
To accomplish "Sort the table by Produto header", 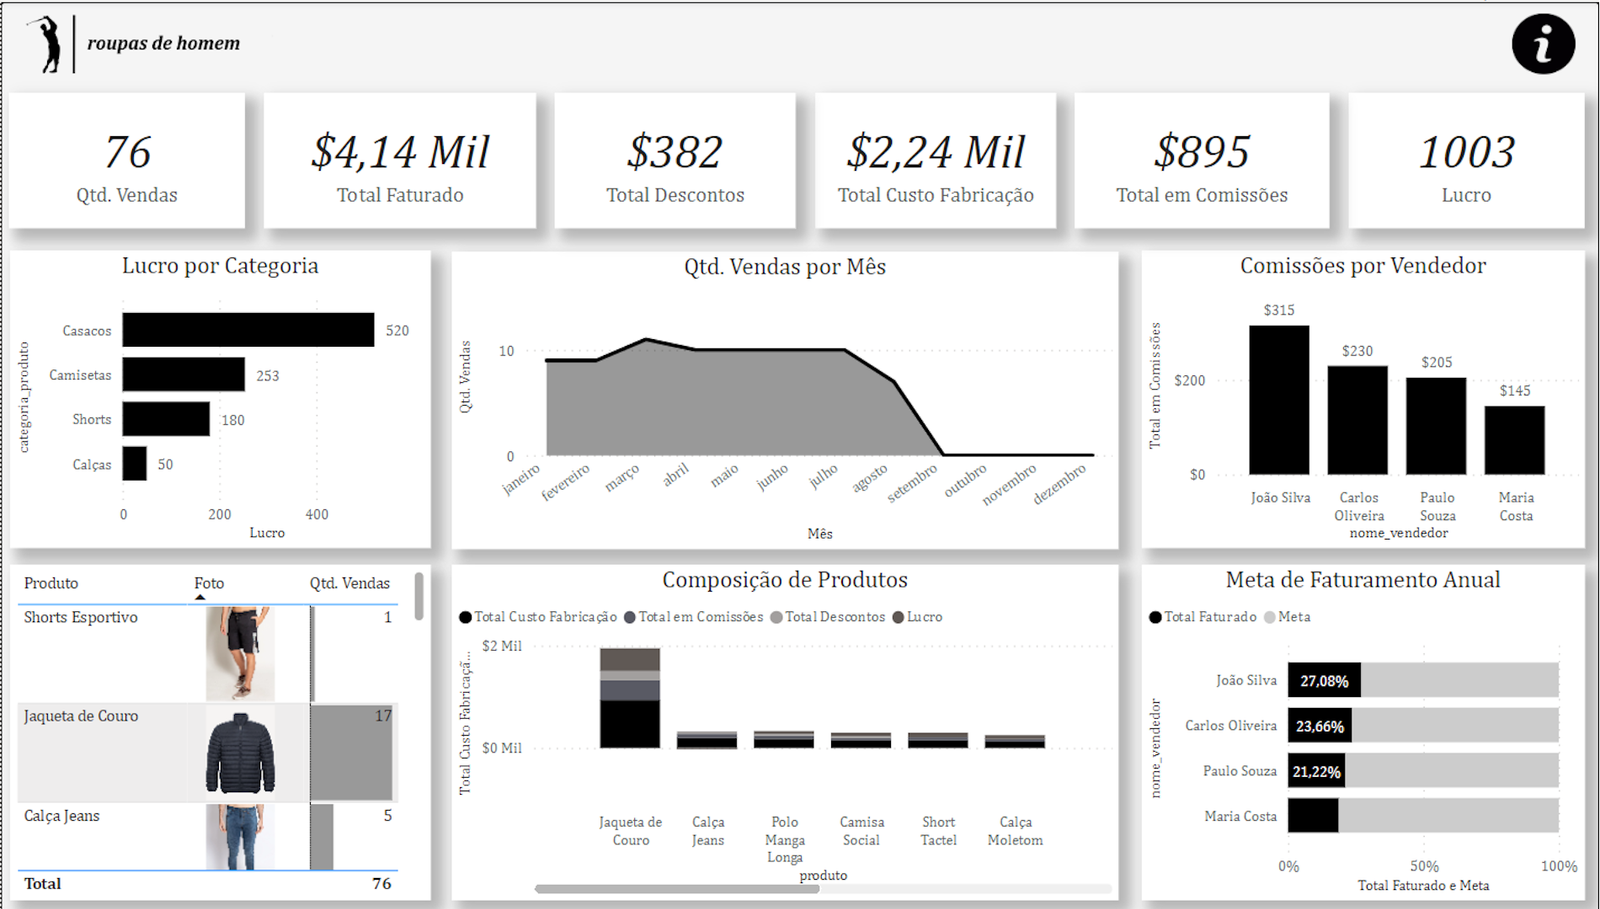I will [51, 583].
